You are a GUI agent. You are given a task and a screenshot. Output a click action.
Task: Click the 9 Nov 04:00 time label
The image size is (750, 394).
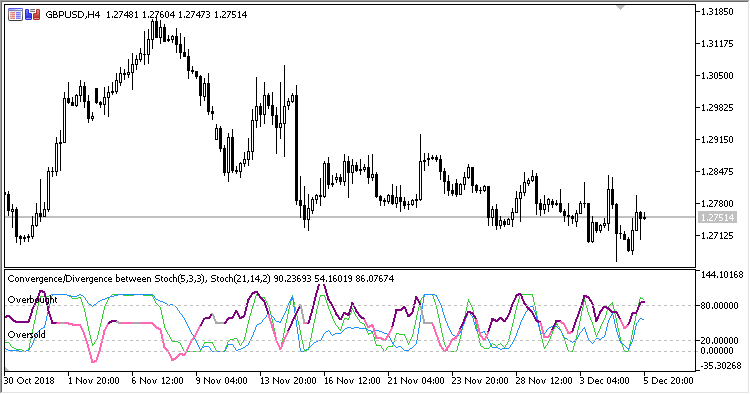tap(222, 381)
